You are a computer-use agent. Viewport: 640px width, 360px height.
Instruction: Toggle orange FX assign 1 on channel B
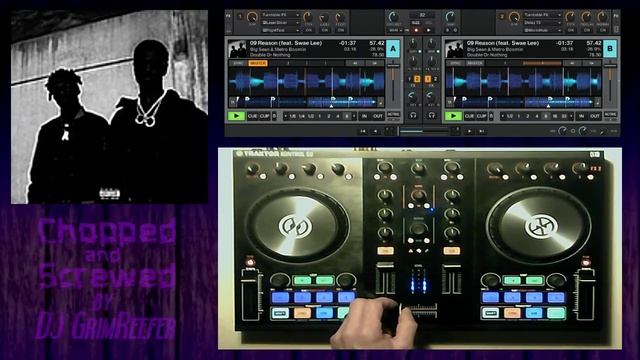tap(427, 79)
